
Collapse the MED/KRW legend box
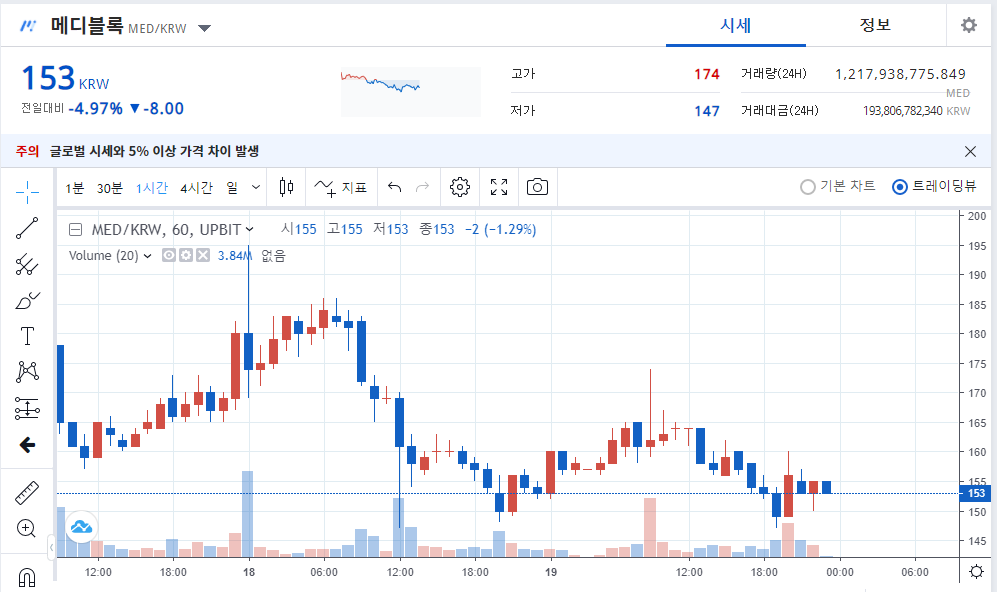pos(75,230)
